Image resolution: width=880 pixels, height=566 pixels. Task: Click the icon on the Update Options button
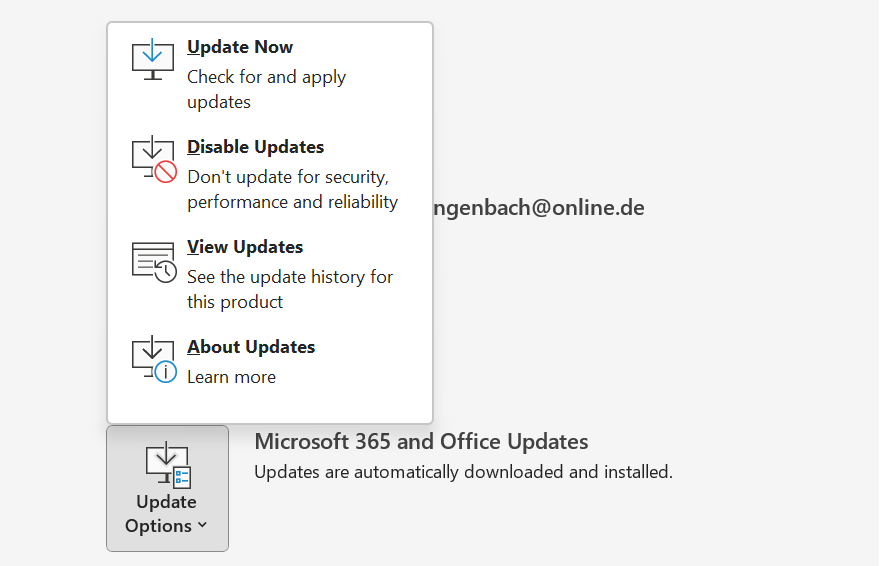(x=167, y=465)
